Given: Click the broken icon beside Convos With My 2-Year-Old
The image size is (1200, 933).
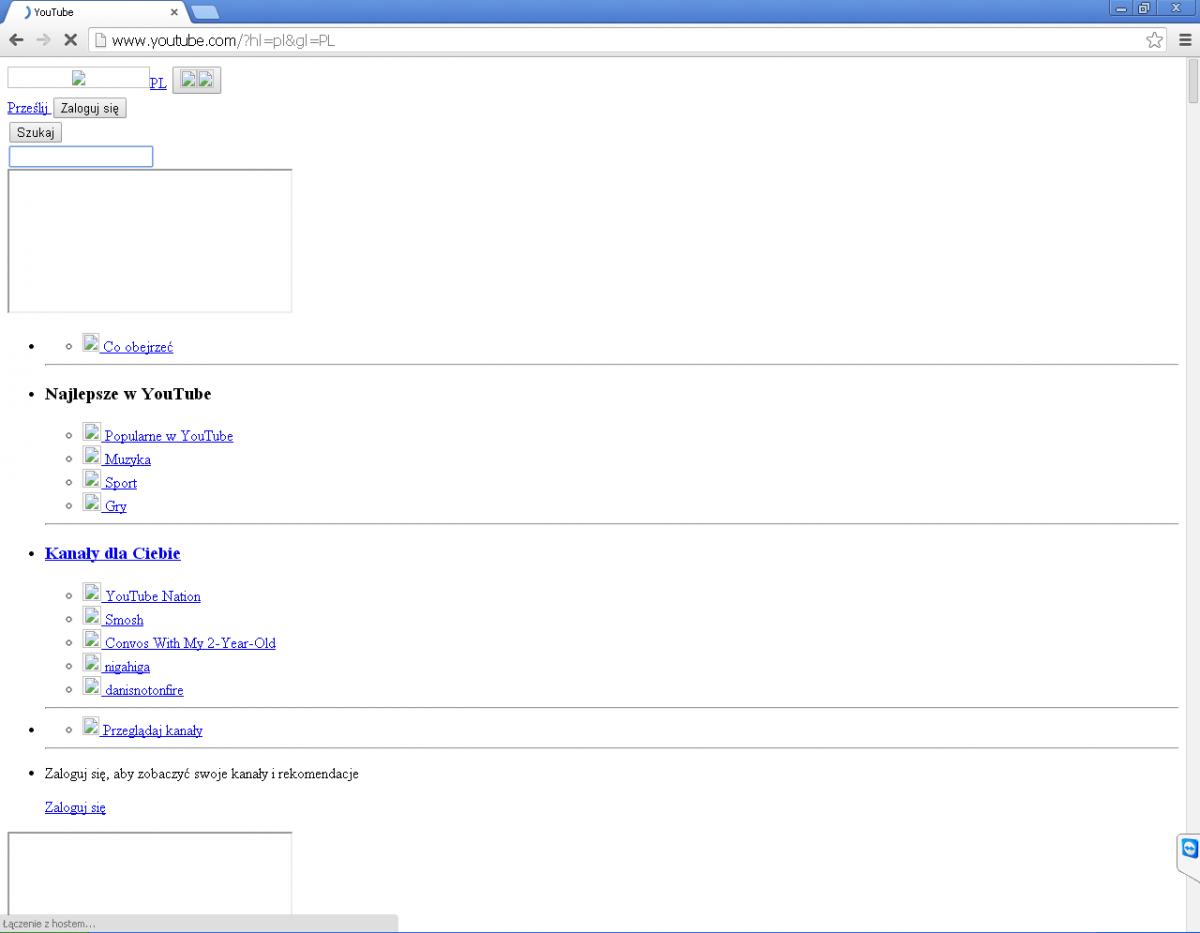Looking at the screenshot, I should (91, 639).
